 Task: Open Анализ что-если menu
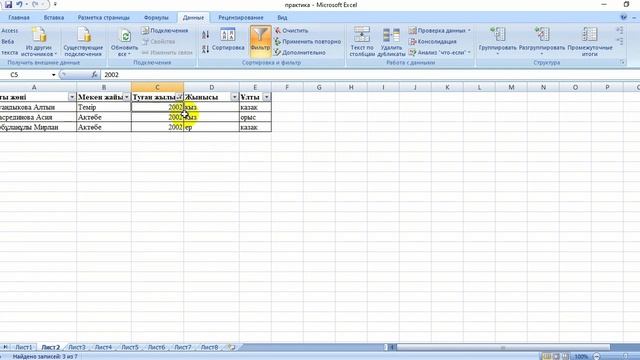(440, 53)
